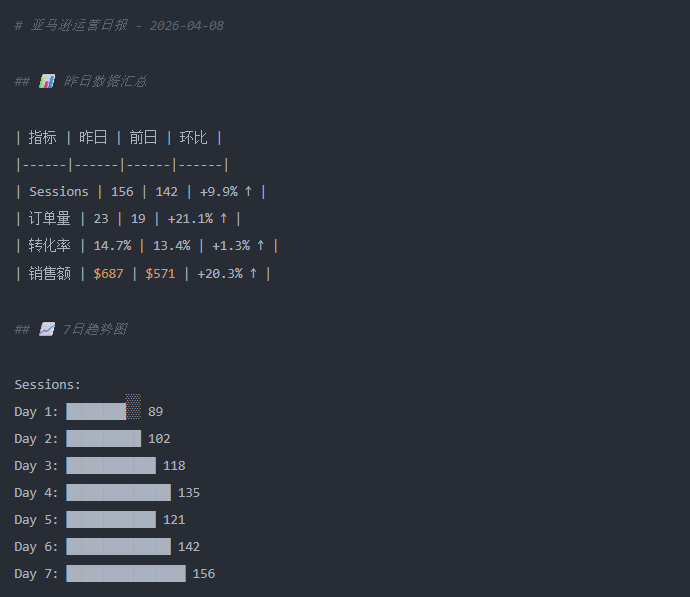Click the Day 7 bar showing 156

[125, 573]
